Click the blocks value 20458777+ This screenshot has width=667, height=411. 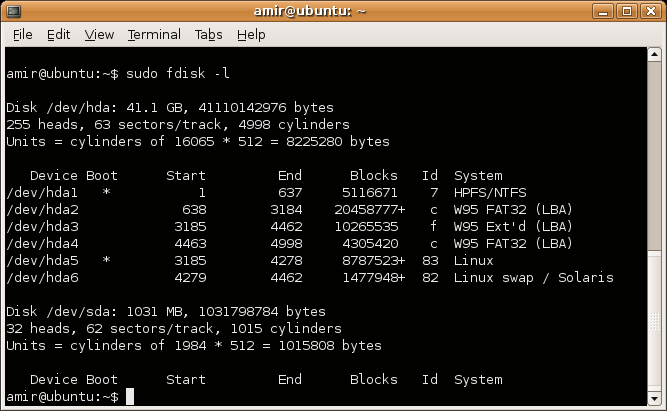(x=370, y=209)
